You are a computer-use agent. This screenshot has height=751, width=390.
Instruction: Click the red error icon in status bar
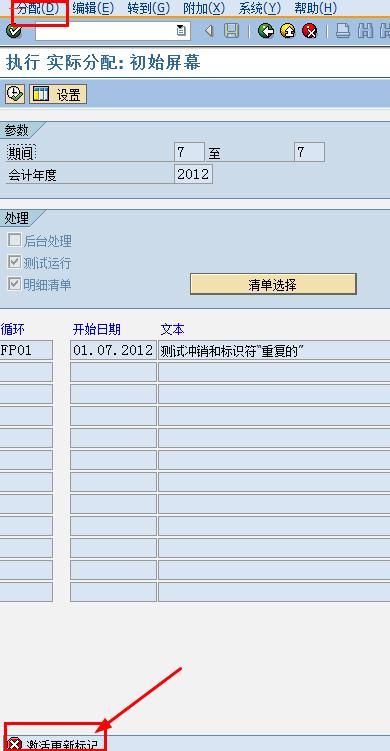[x=15, y=744]
